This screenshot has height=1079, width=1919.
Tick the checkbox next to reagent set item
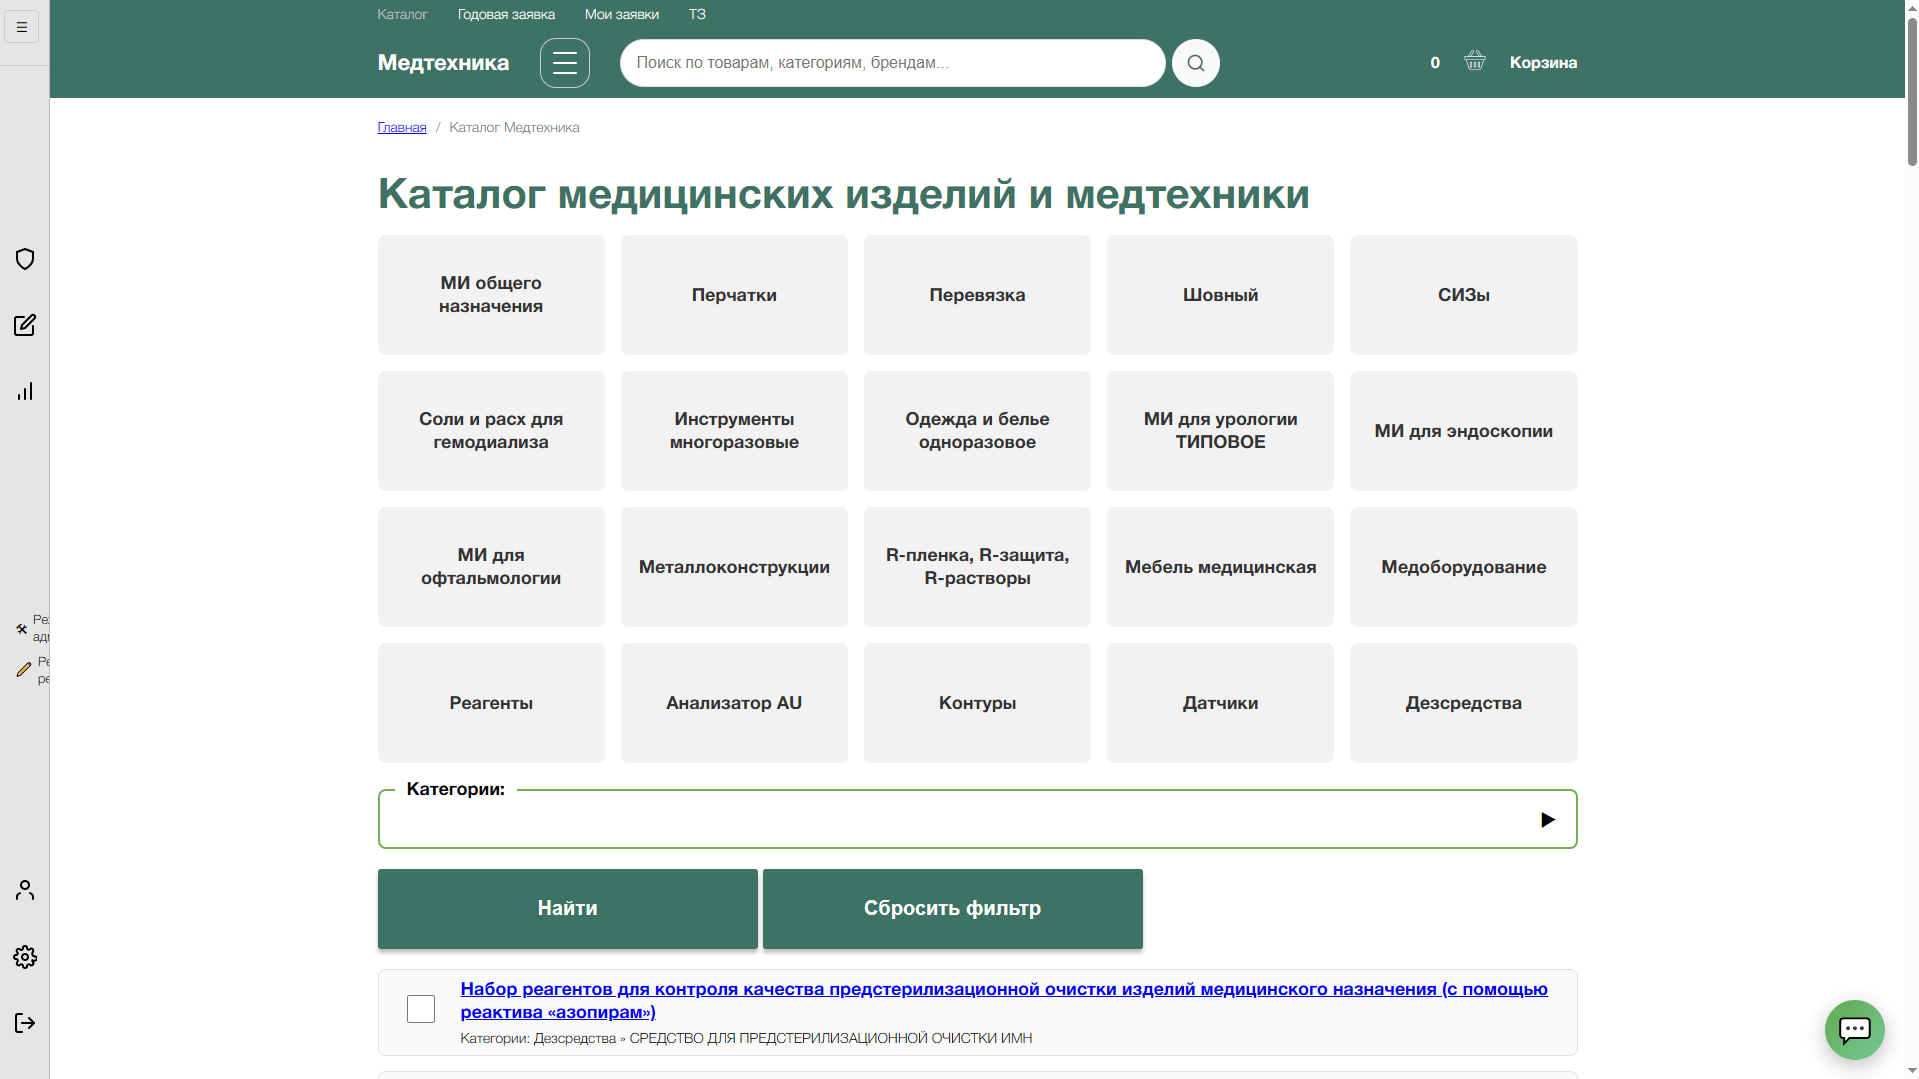tap(421, 1009)
